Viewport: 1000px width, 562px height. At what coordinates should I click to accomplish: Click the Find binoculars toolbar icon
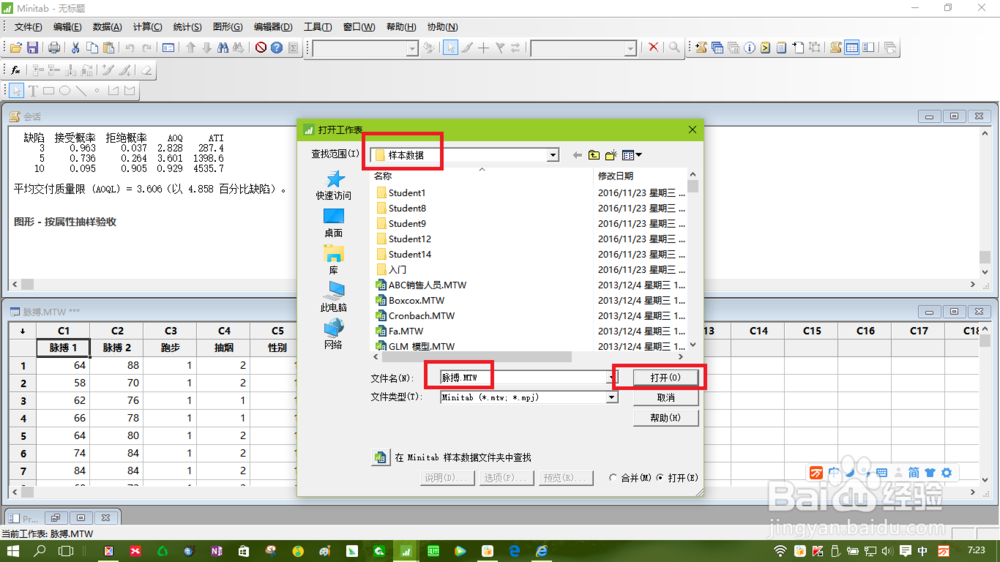coord(223,48)
